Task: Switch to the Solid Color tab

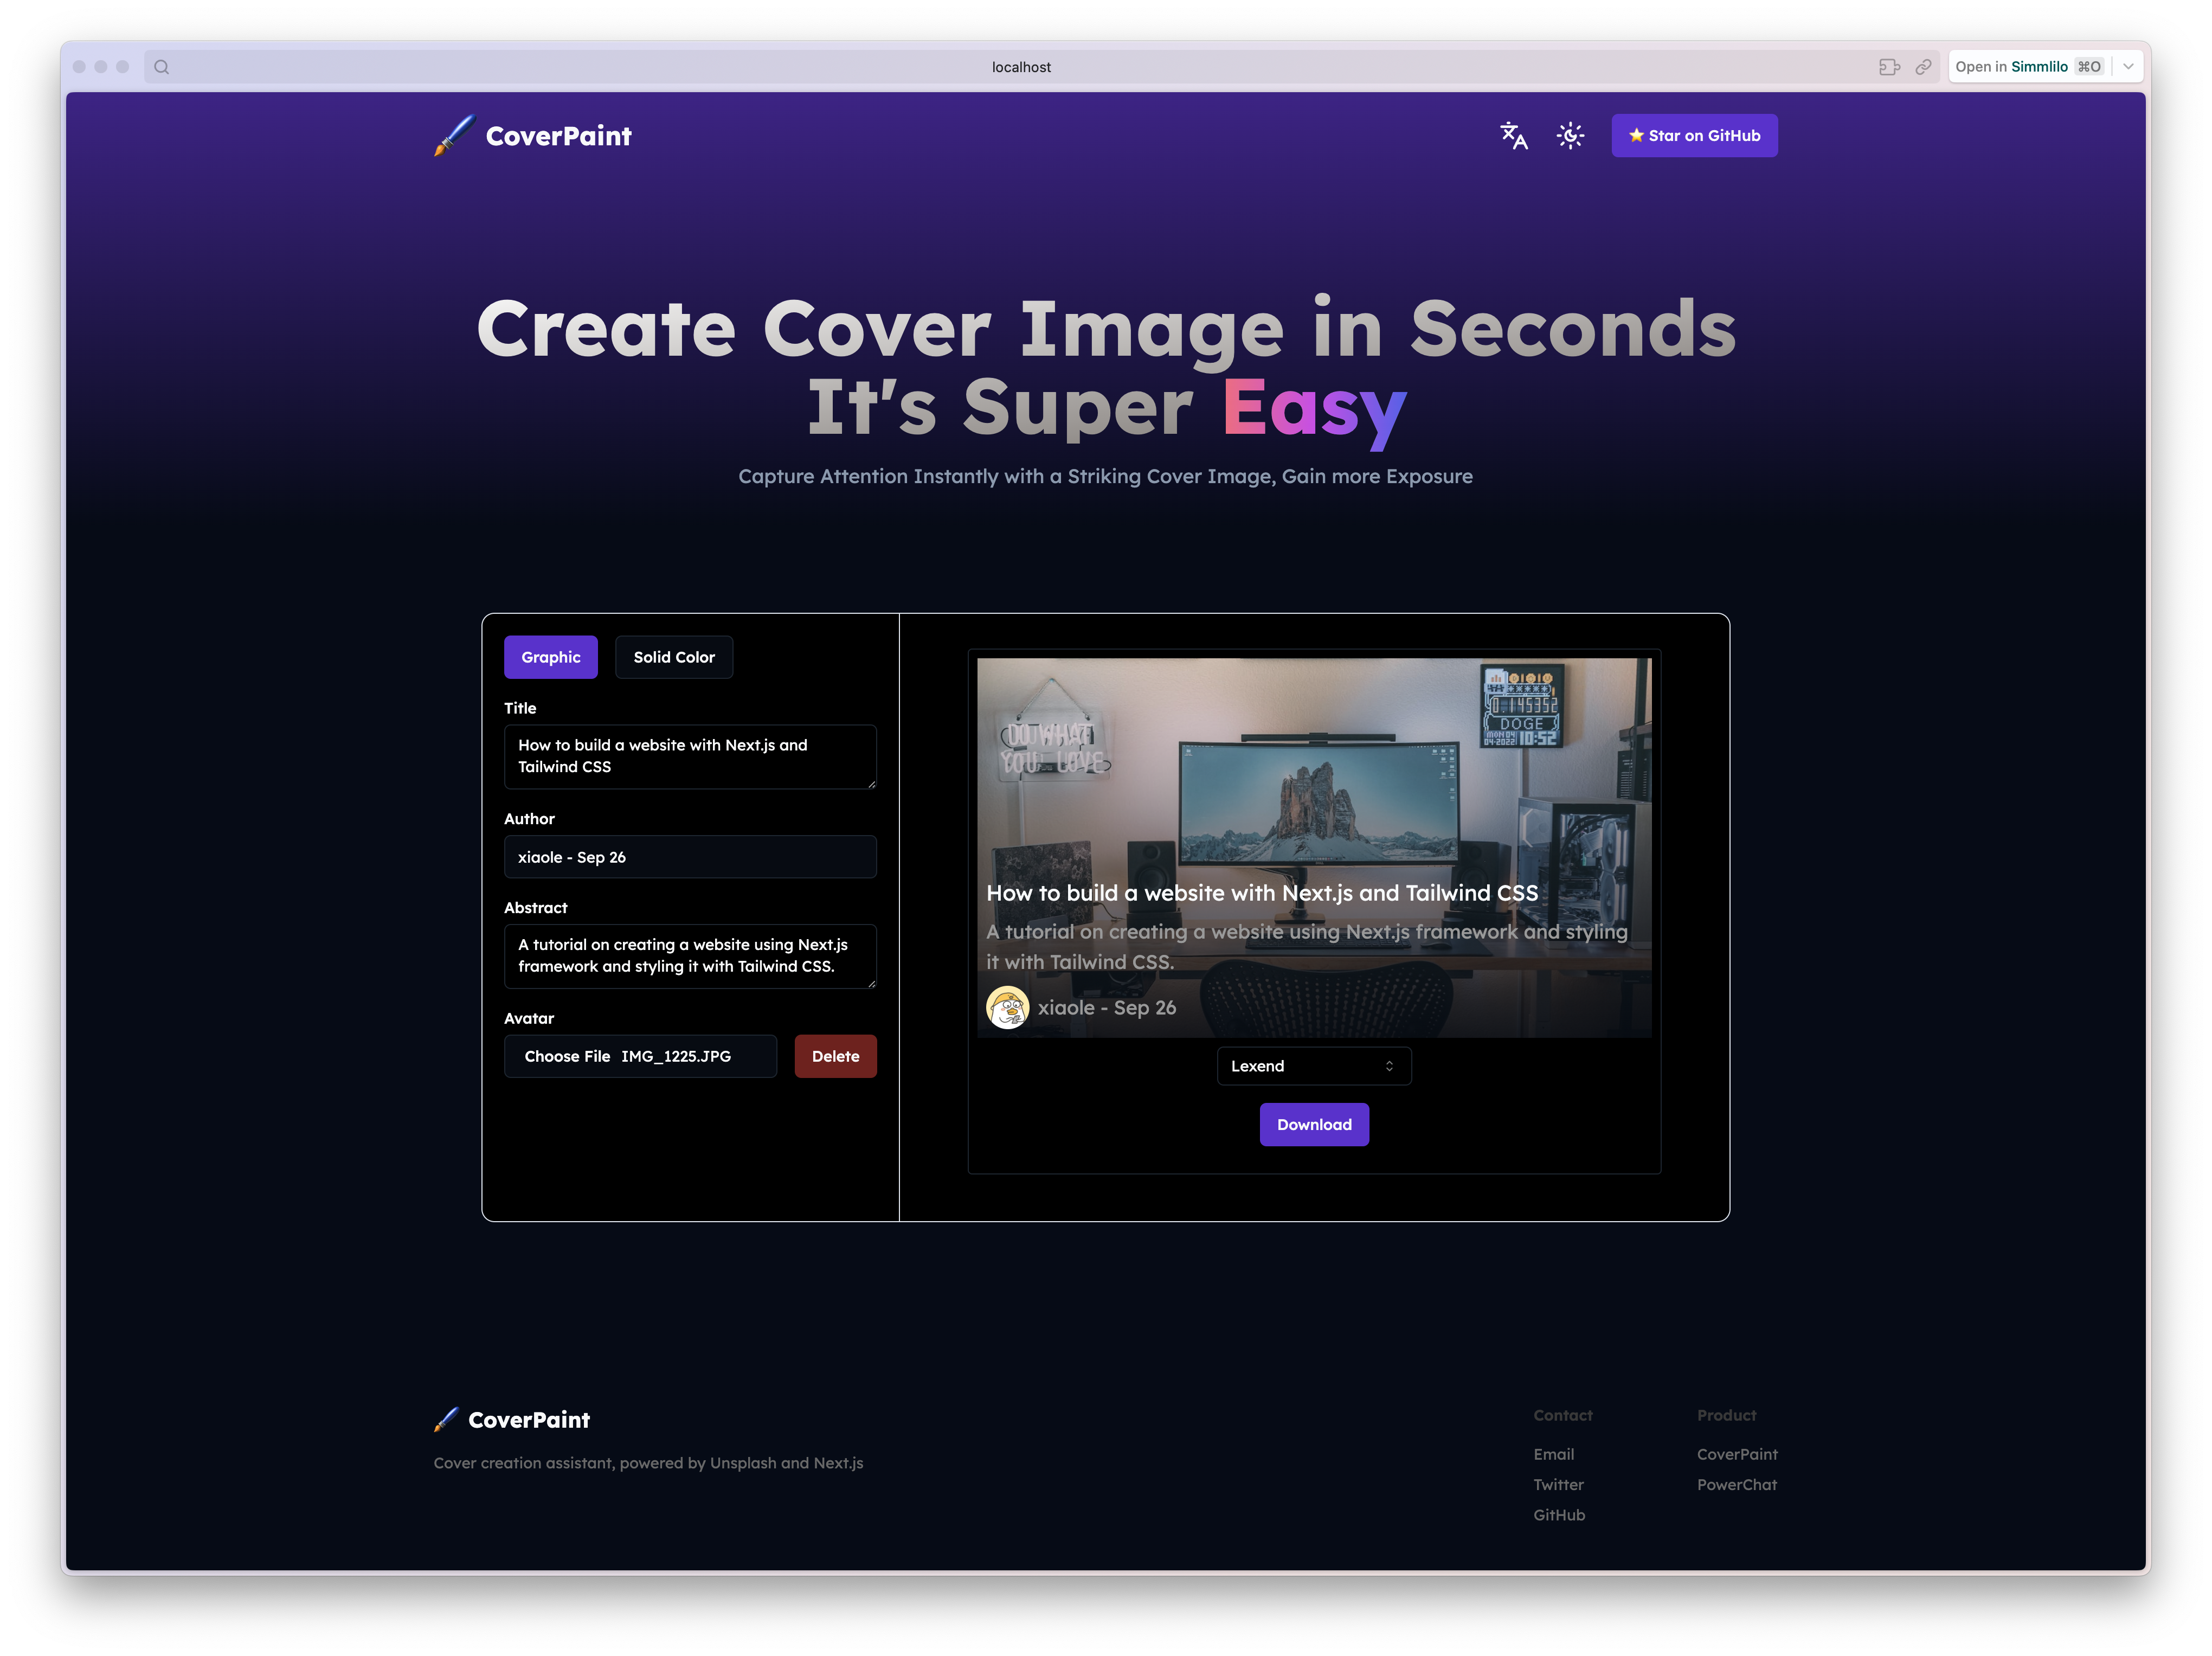Action: point(673,657)
